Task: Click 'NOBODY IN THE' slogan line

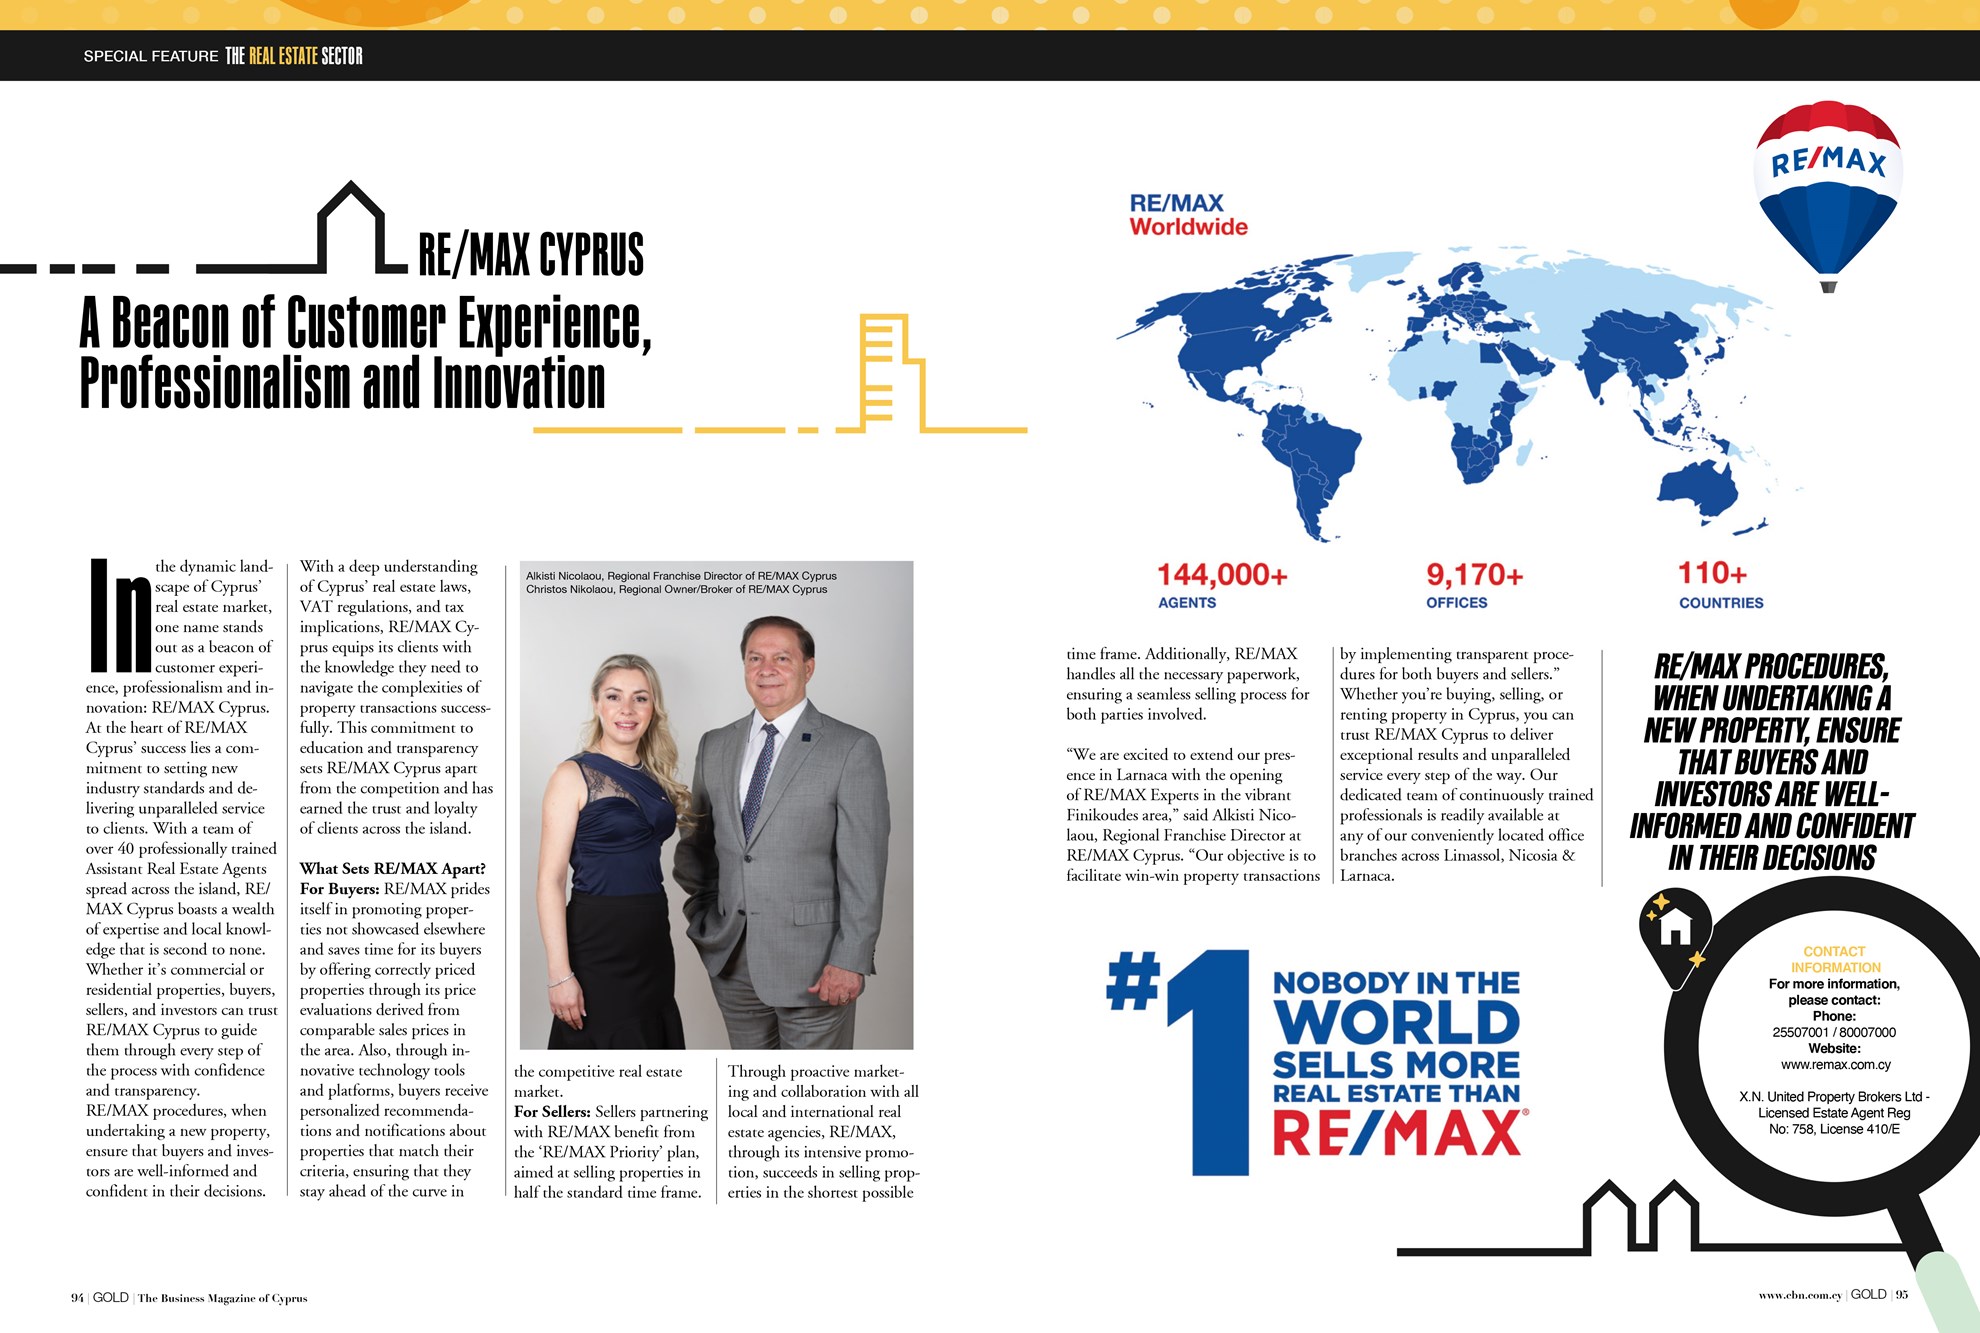Action: pyautogui.click(x=1396, y=984)
